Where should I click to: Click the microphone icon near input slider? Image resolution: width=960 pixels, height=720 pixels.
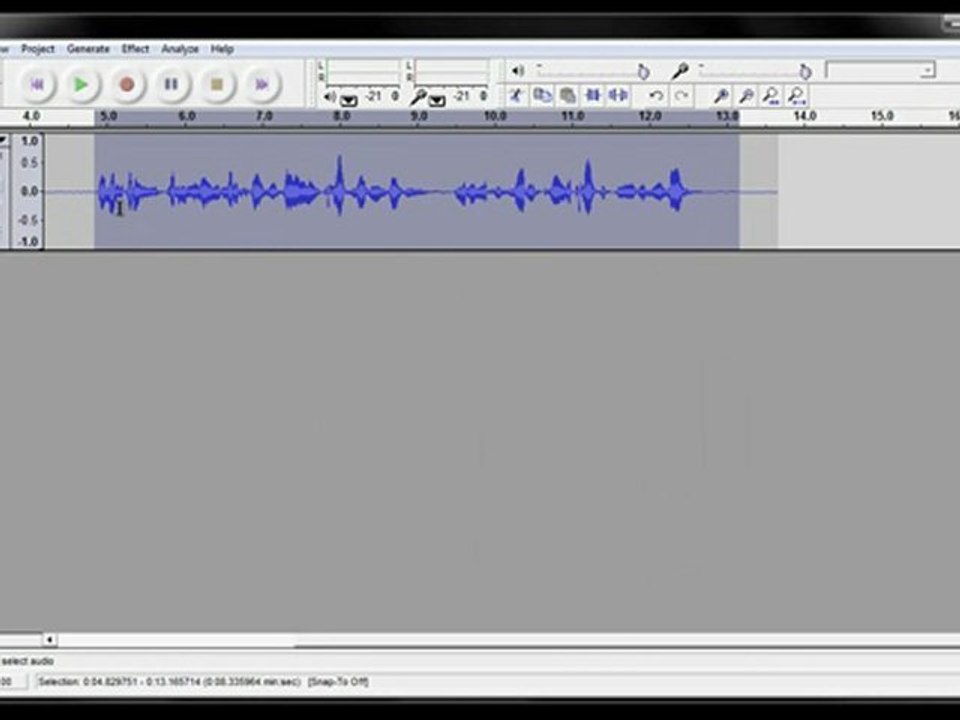click(680, 72)
